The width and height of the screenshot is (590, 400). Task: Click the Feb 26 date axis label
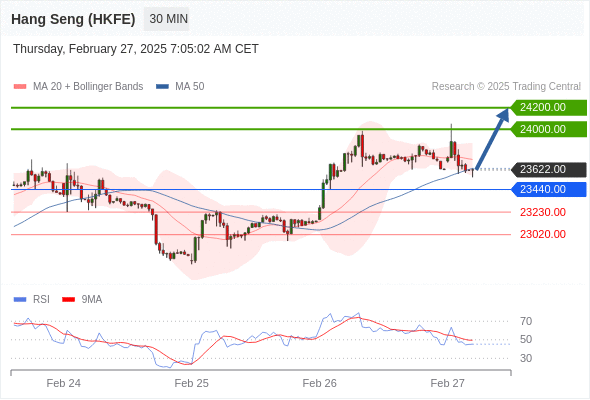click(319, 383)
